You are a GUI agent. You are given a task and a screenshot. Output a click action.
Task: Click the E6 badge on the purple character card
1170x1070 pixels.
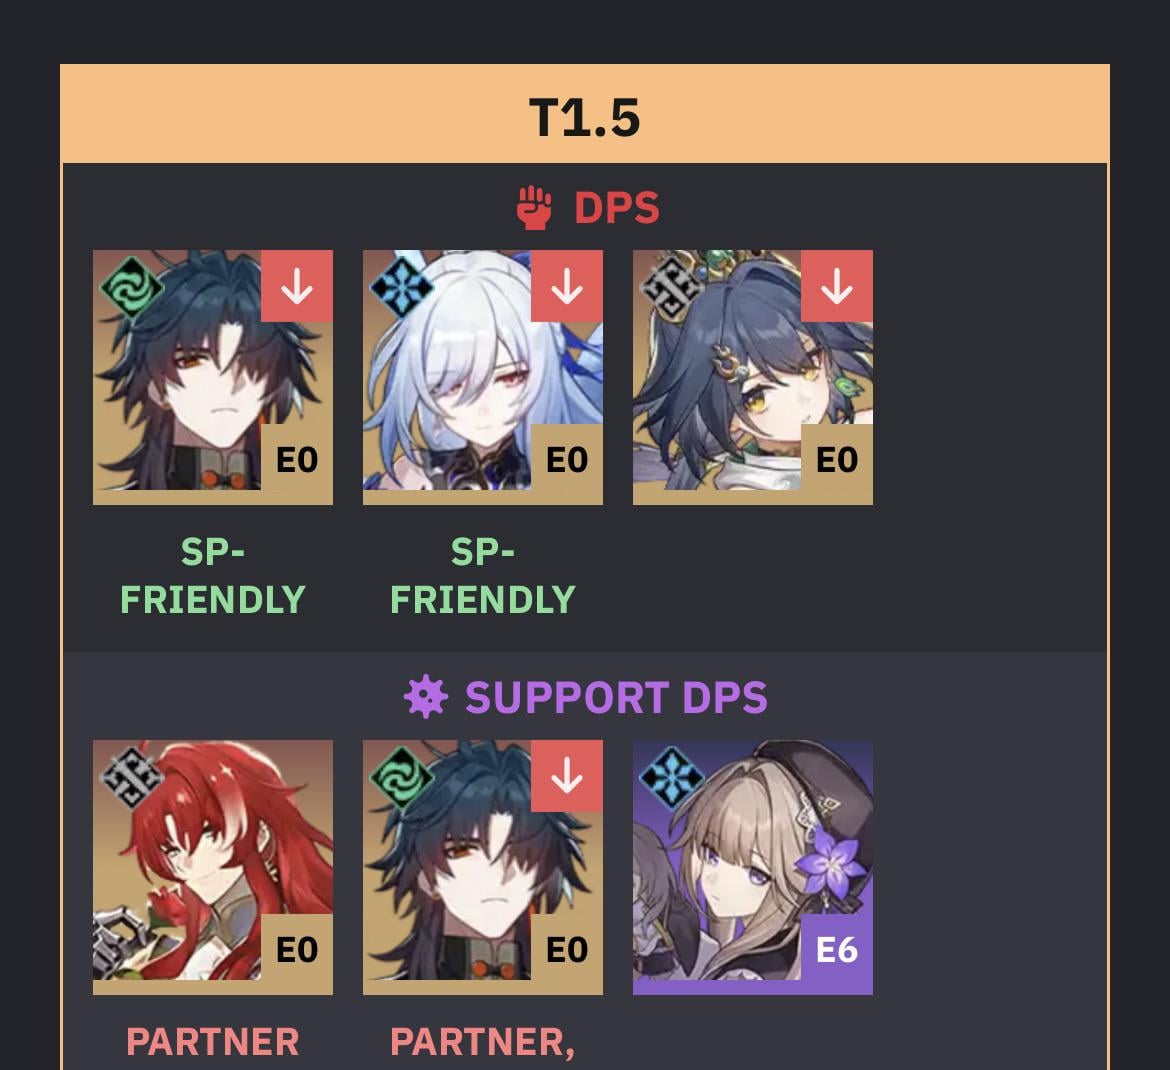tap(837, 950)
